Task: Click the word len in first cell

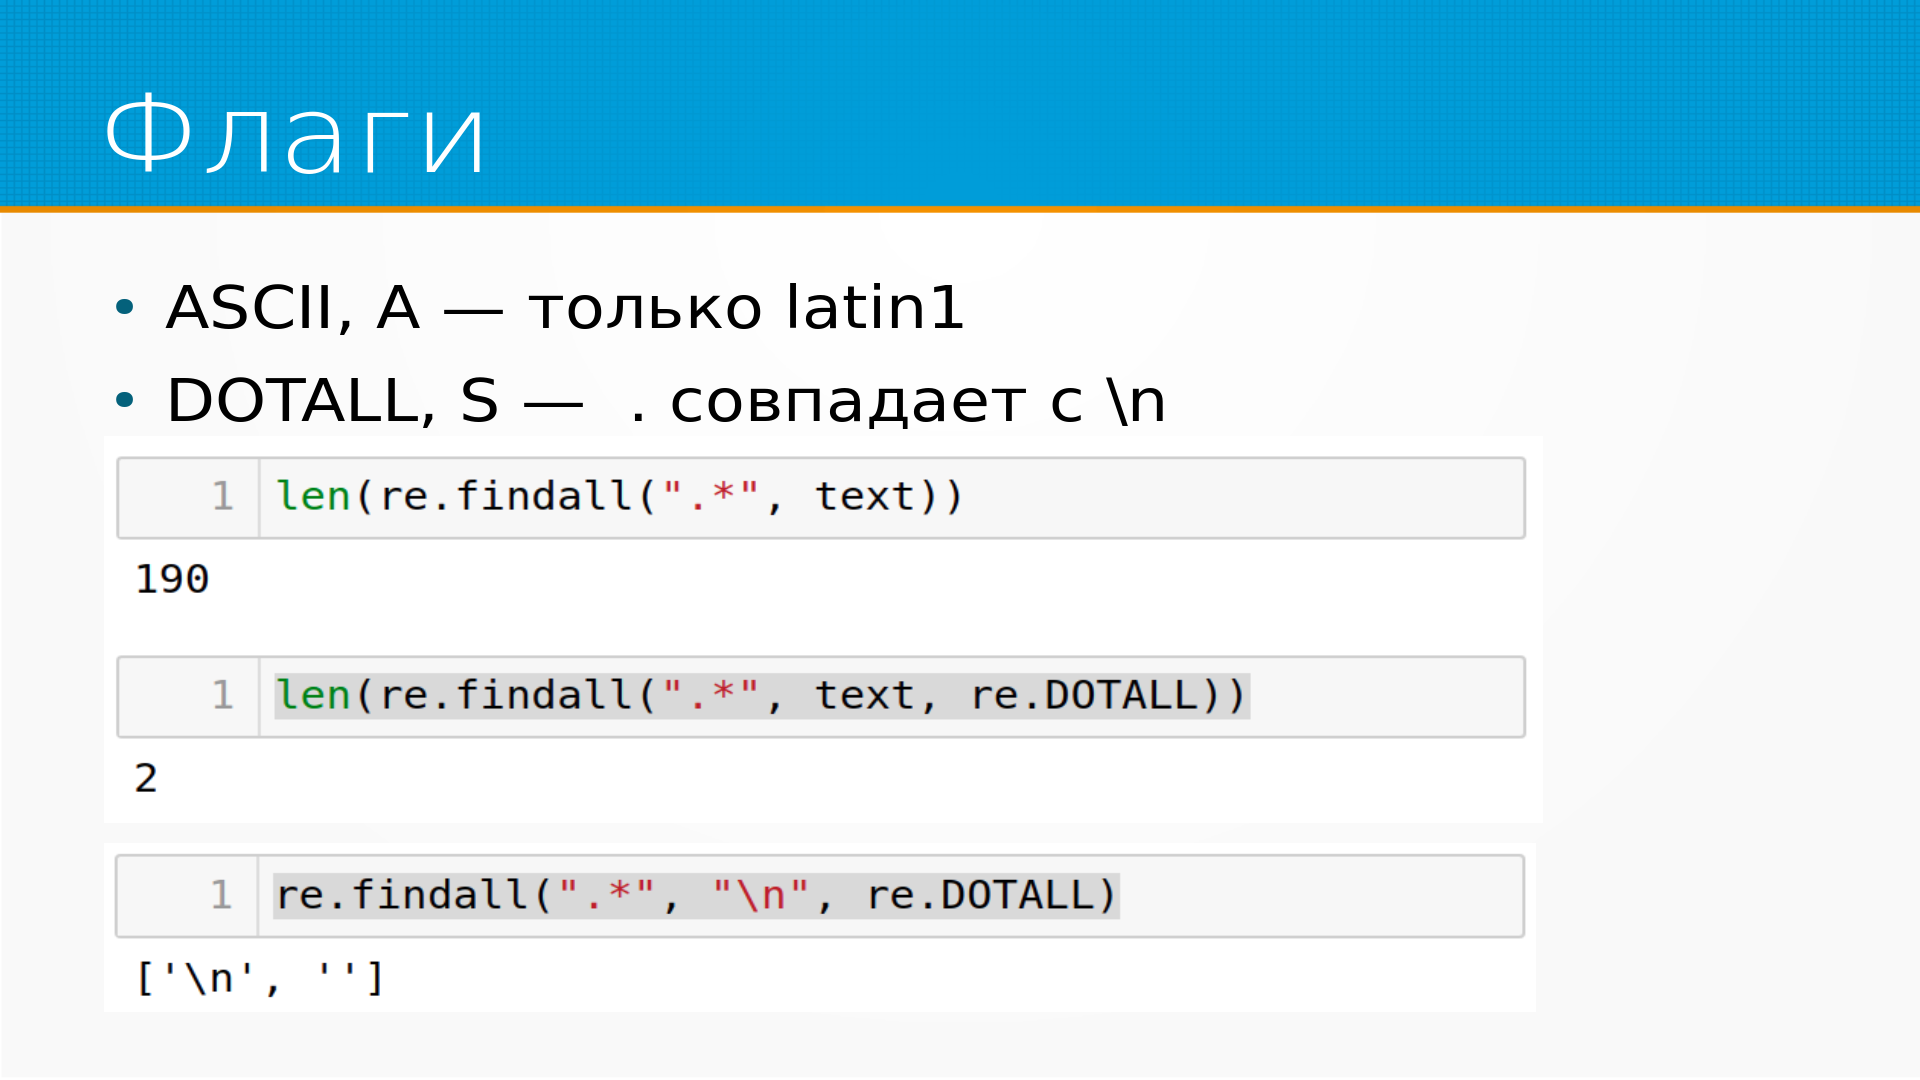Action: [x=313, y=497]
